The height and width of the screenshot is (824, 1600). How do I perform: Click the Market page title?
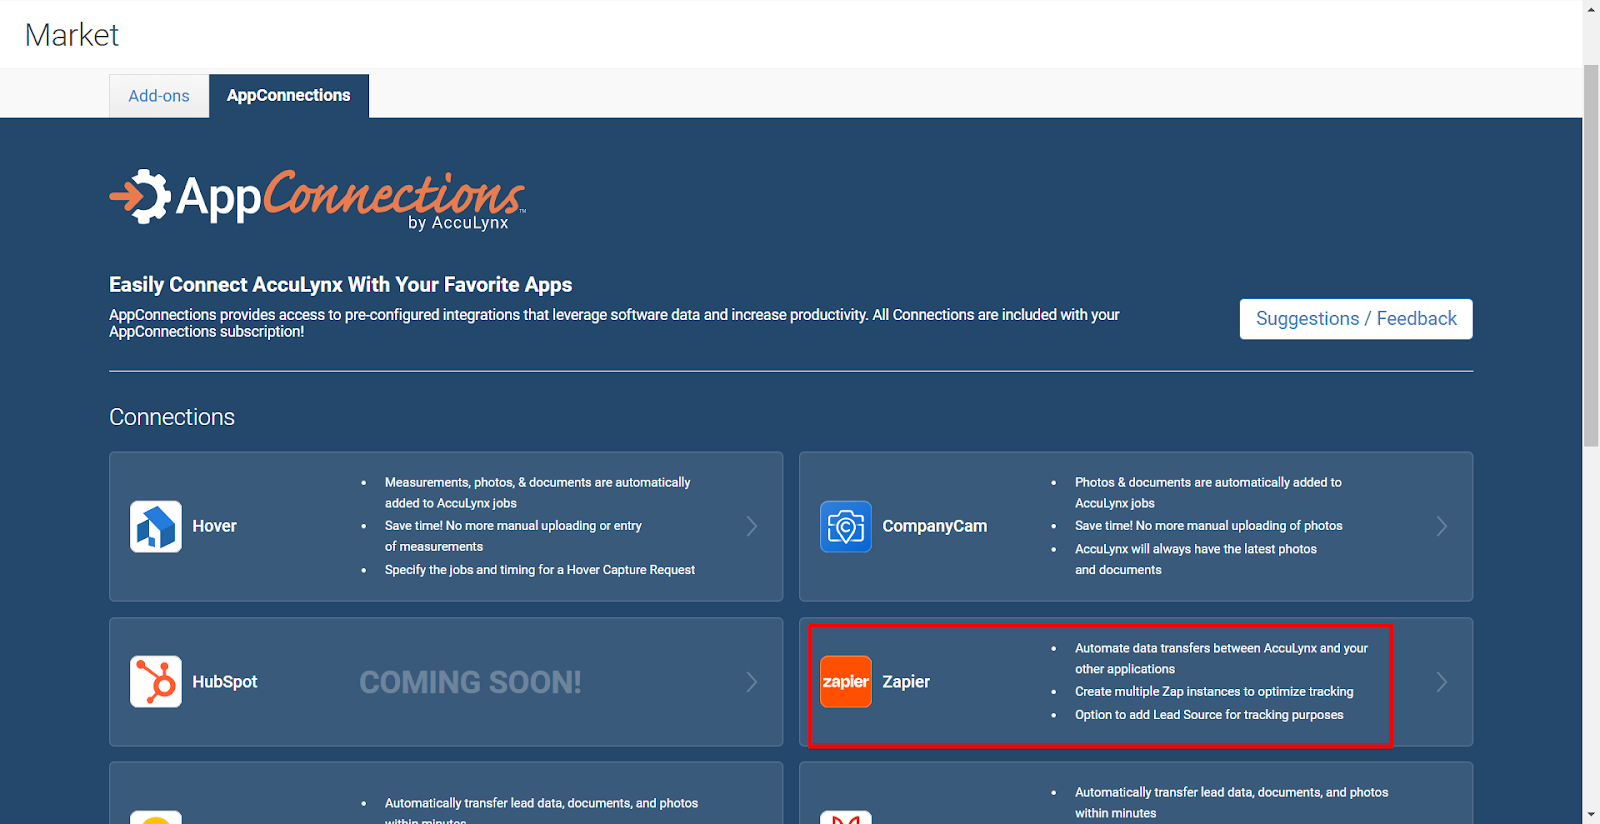[72, 35]
